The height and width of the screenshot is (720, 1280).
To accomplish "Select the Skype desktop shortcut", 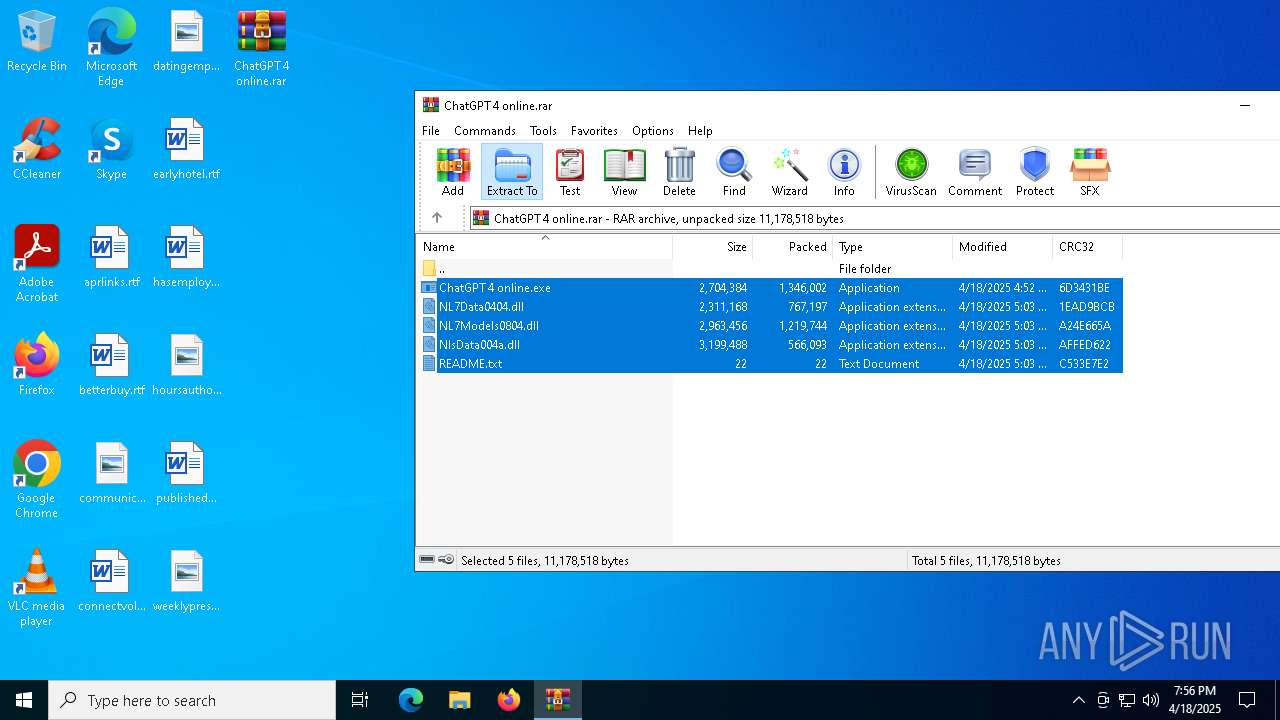I will coord(111,150).
